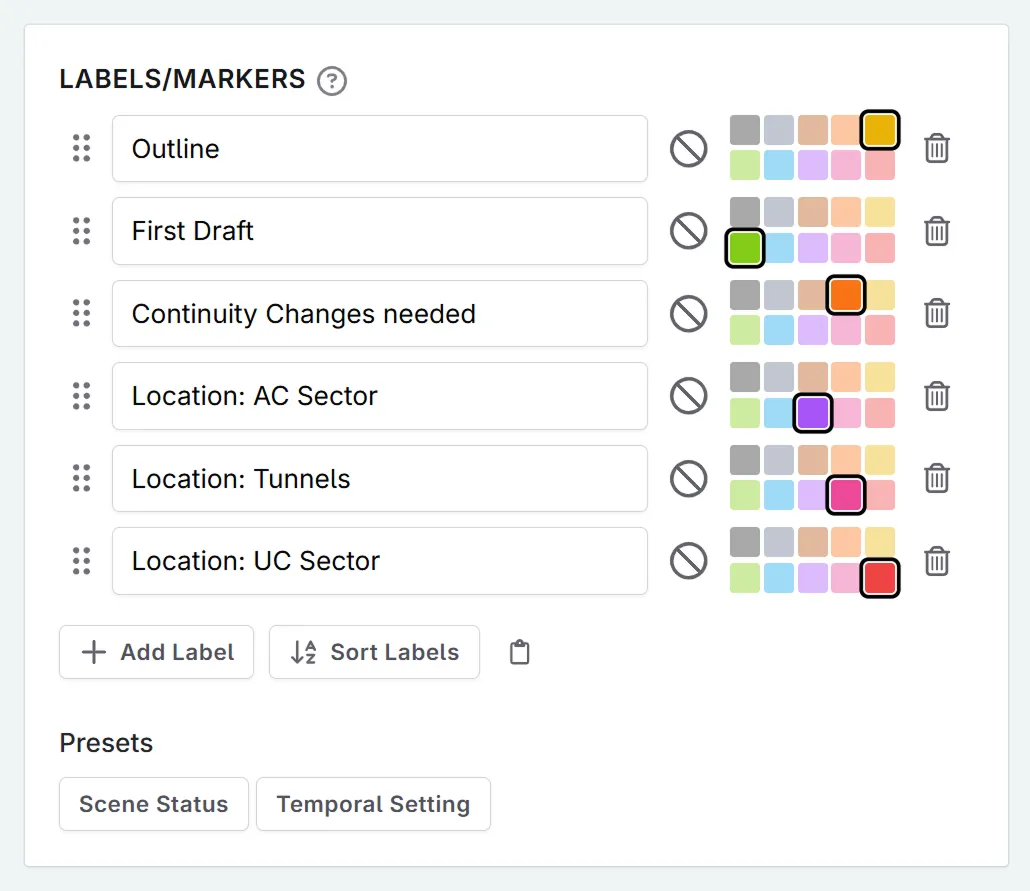Viewport: 1030px width, 891px height.
Task: Select the yellow swatch for Outline
Action: [879, 129]
